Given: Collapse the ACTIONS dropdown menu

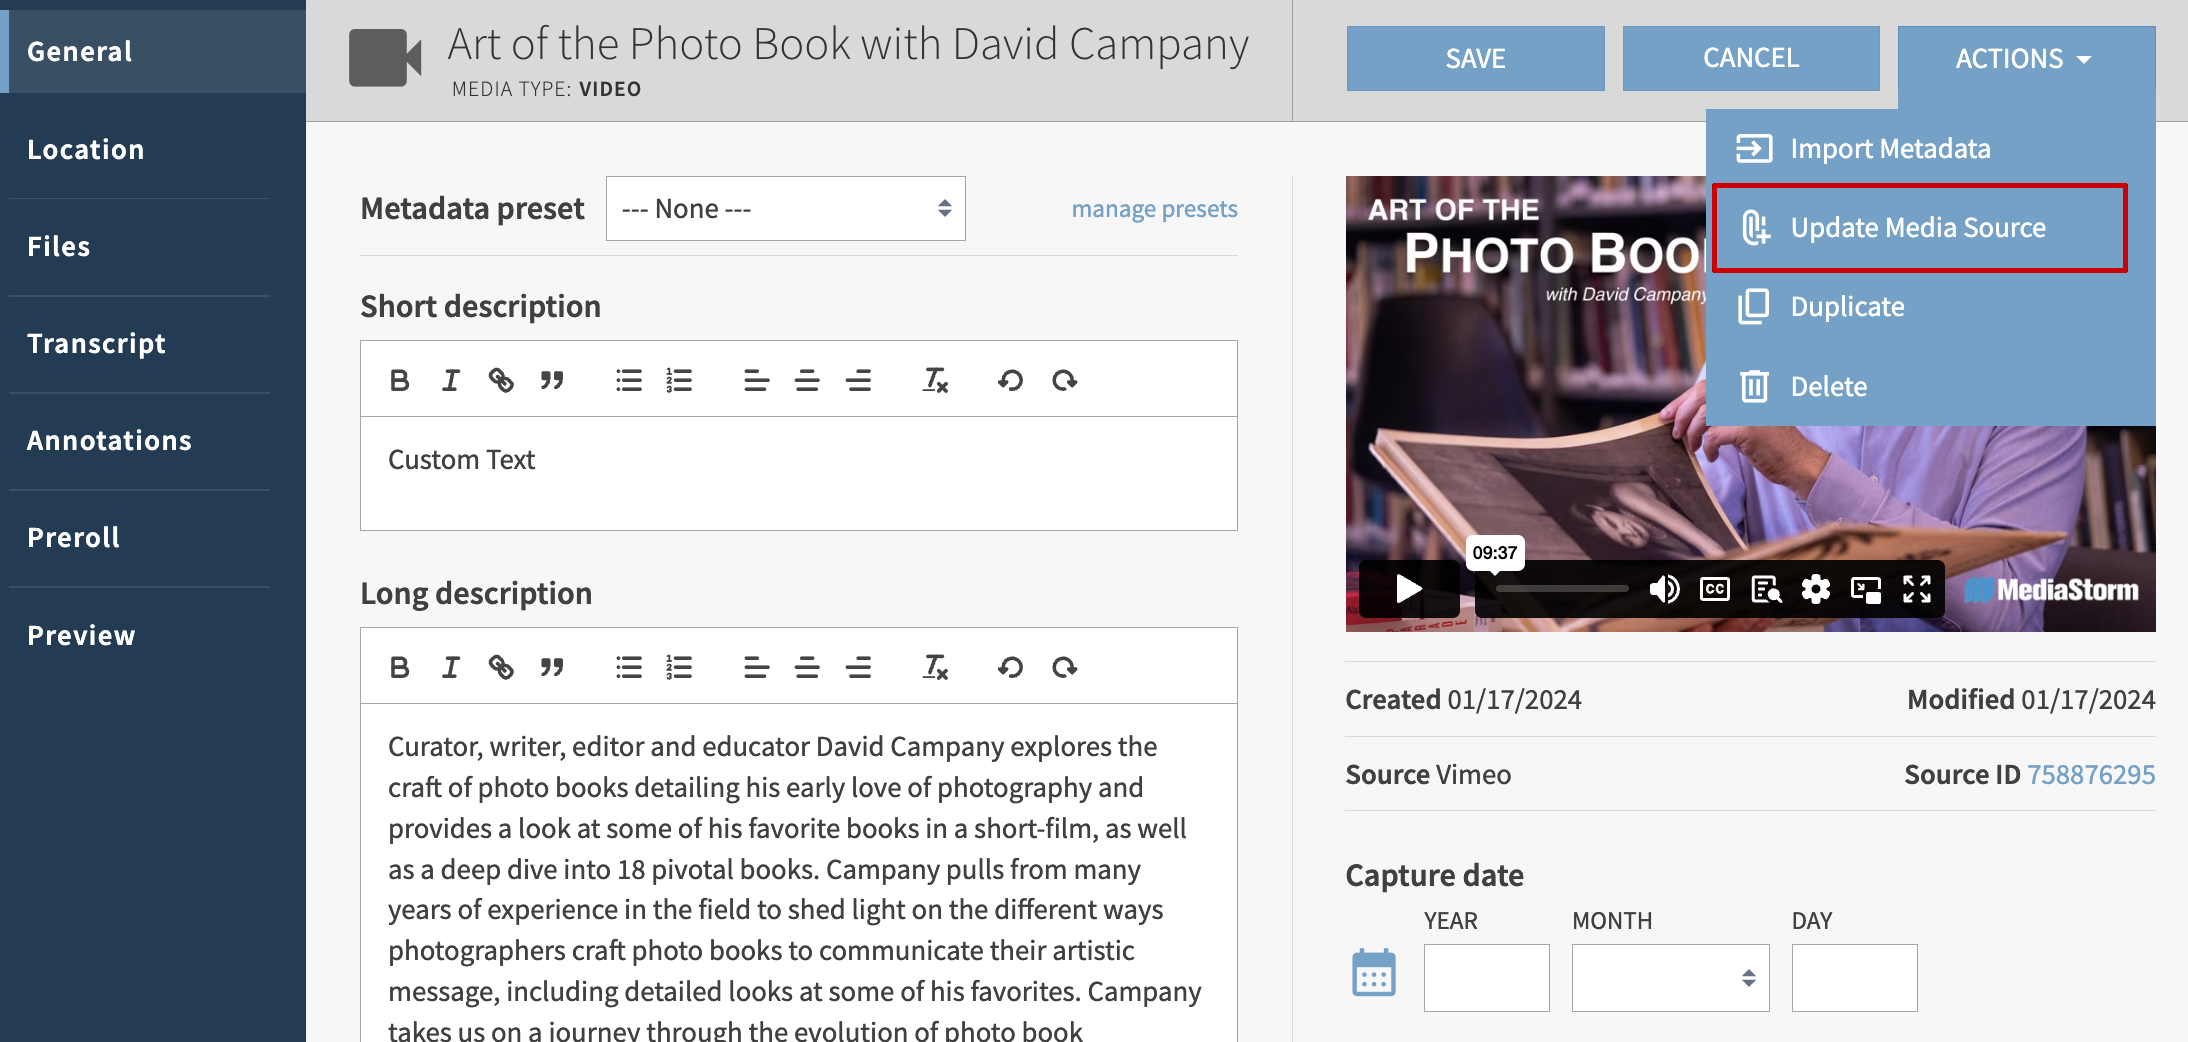Looking at the screenshot, I should pos(2024,59).
